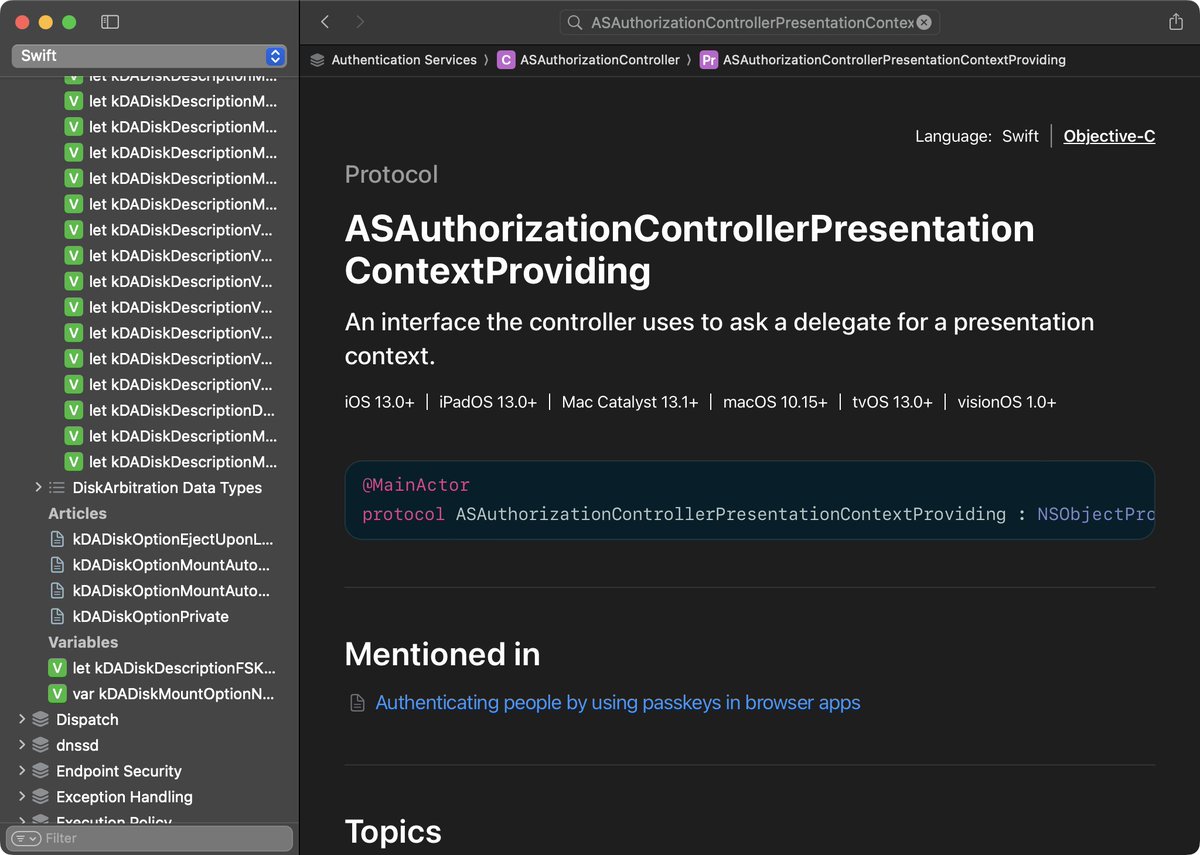The height and width of the screenshot is (855, 1200).
Task: Go forward to next documentation page
Action: coord(360,22)
